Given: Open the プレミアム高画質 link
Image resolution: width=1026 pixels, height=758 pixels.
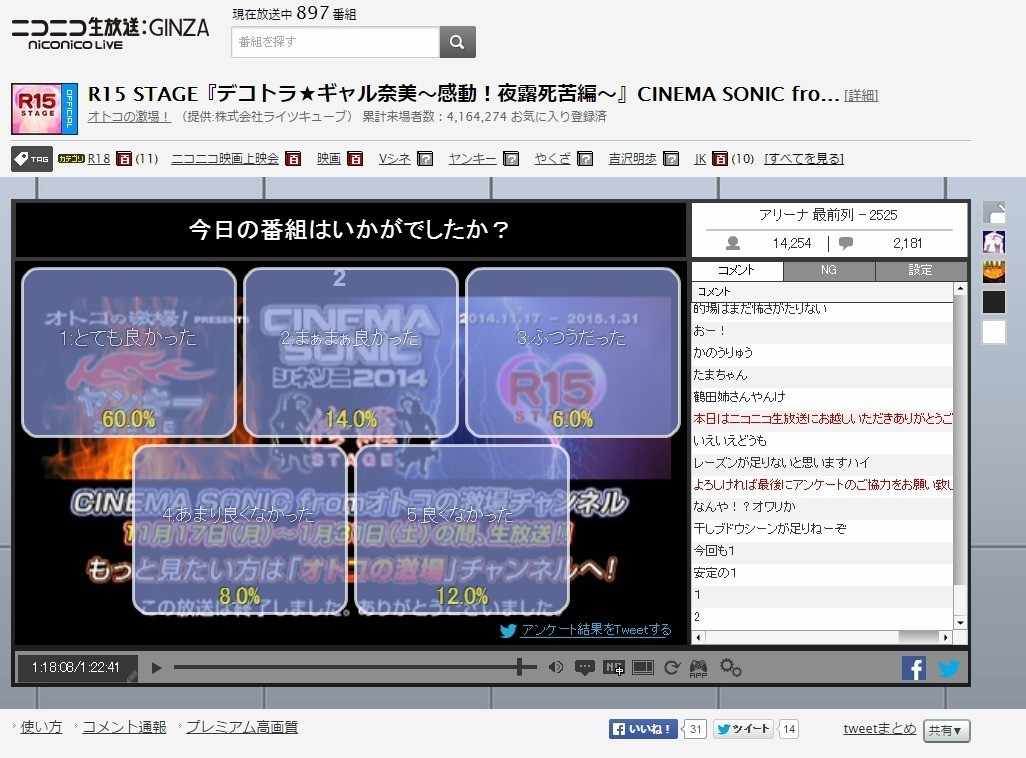Looking at the screenshot, I should pyautogui.click(x=242, y=727).
